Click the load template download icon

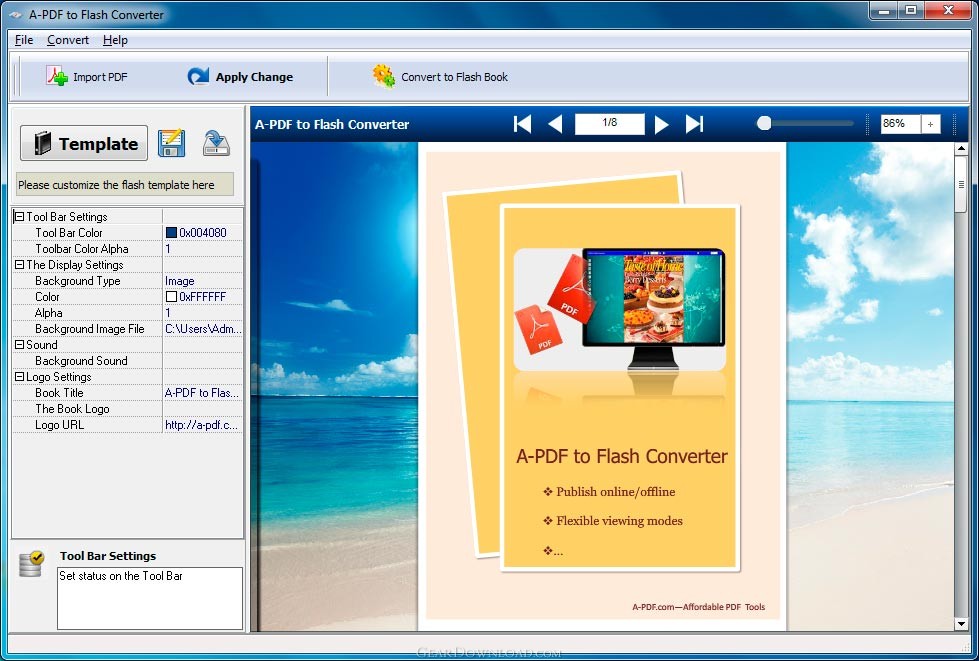pos(216,143)
